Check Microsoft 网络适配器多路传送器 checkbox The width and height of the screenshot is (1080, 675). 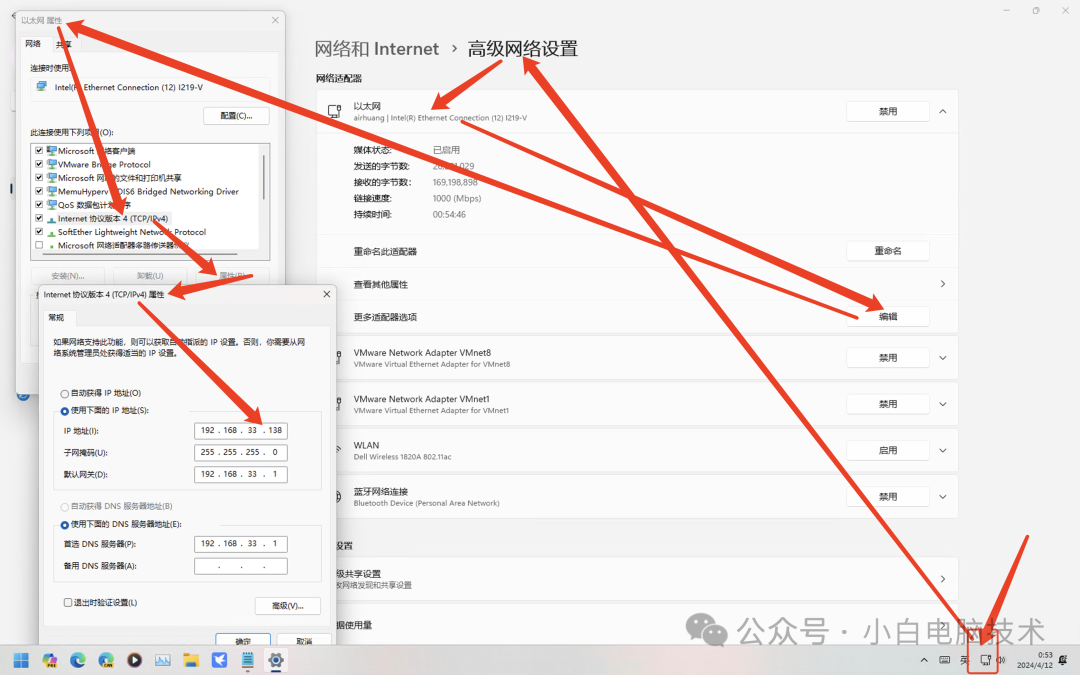(39, 245)
